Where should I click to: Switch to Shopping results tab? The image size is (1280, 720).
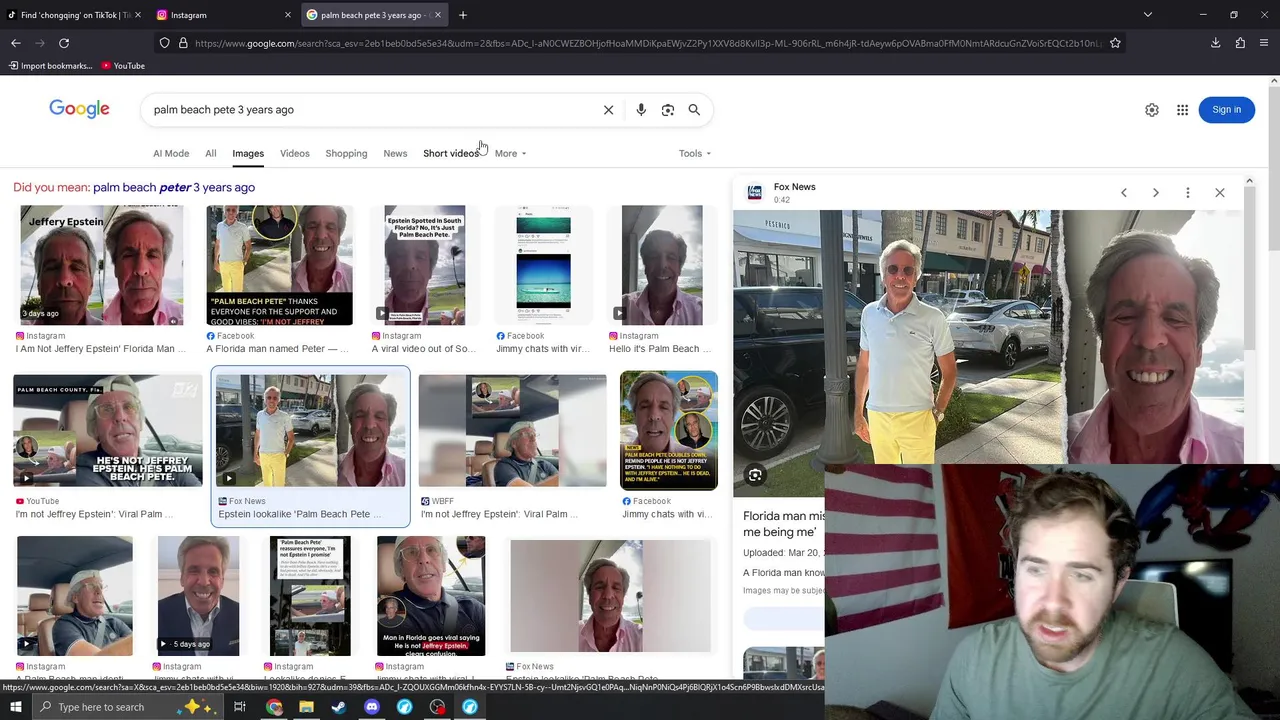pyautogui.click(x=346, y=153)
